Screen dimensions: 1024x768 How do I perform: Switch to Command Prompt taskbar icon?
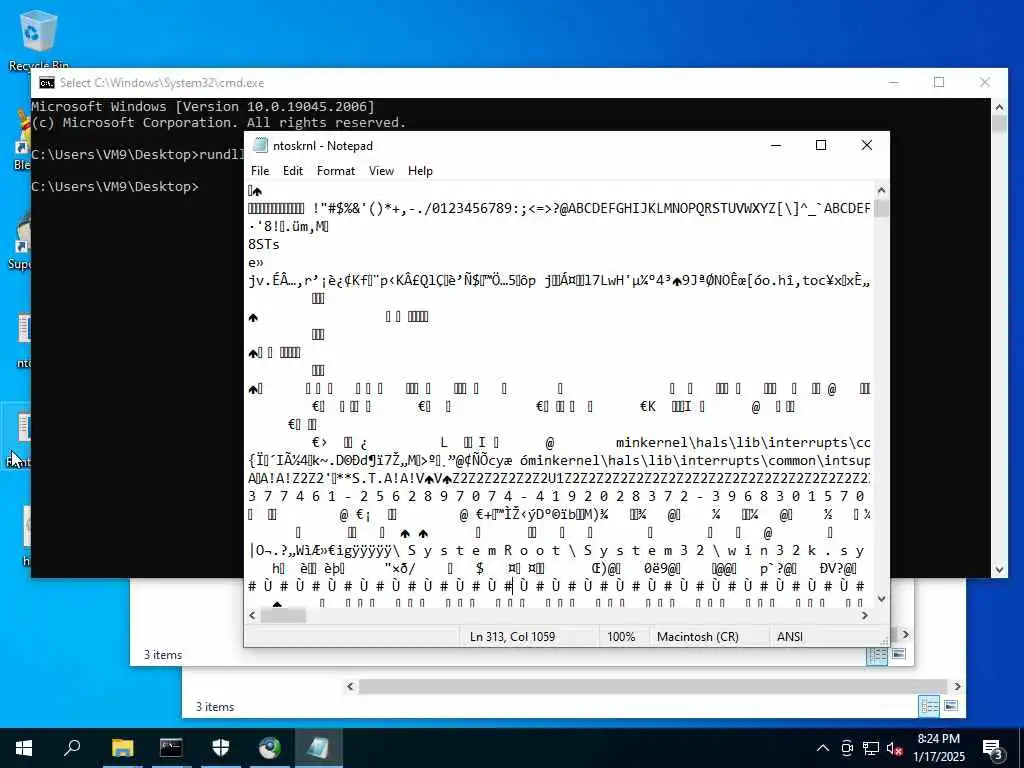point(171,748)
